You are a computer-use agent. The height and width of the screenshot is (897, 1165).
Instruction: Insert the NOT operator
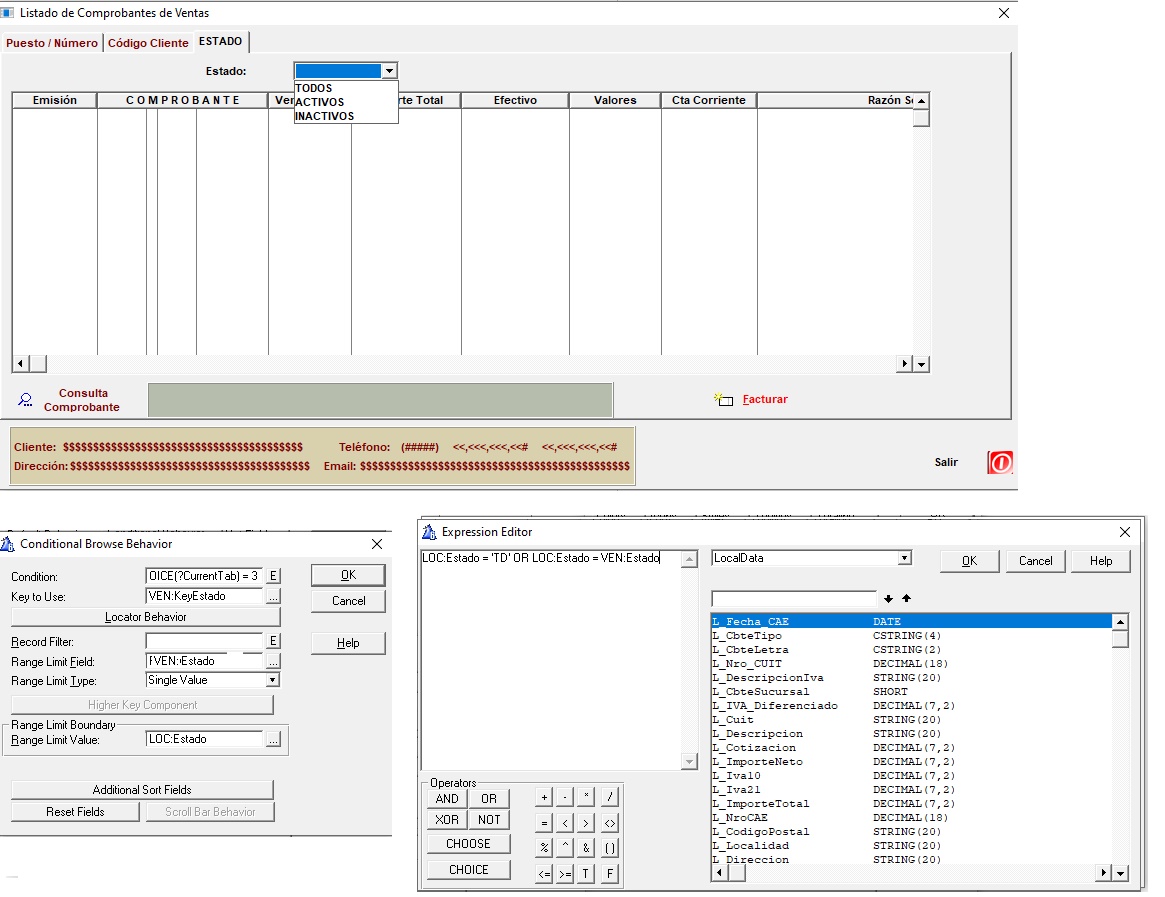(x=489, y=820)
